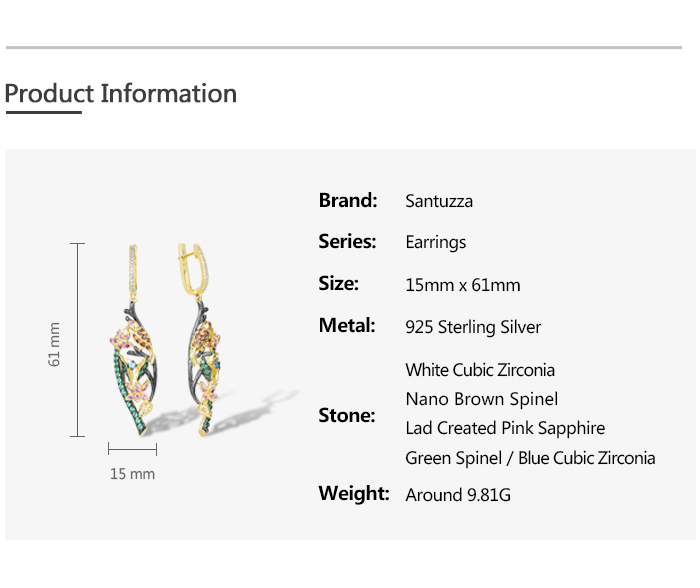Click the Stone label
Viewport: 700px width, 588px height.
point(347,415)
